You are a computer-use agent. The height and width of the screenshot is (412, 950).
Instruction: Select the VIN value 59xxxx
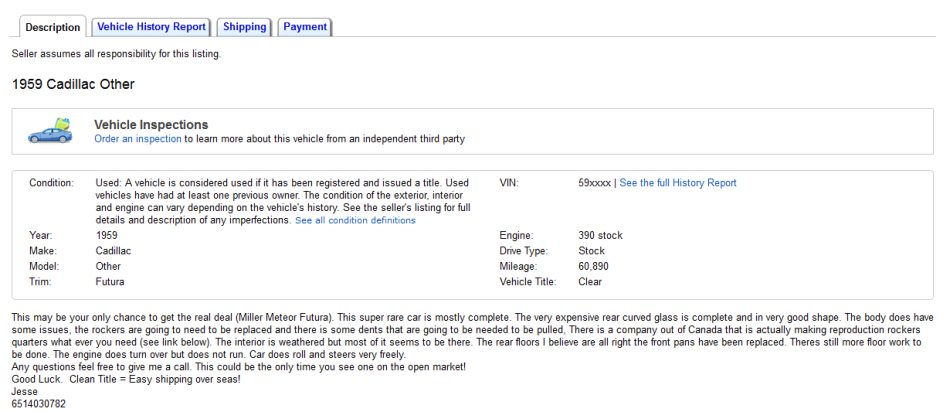click(595, 183)
